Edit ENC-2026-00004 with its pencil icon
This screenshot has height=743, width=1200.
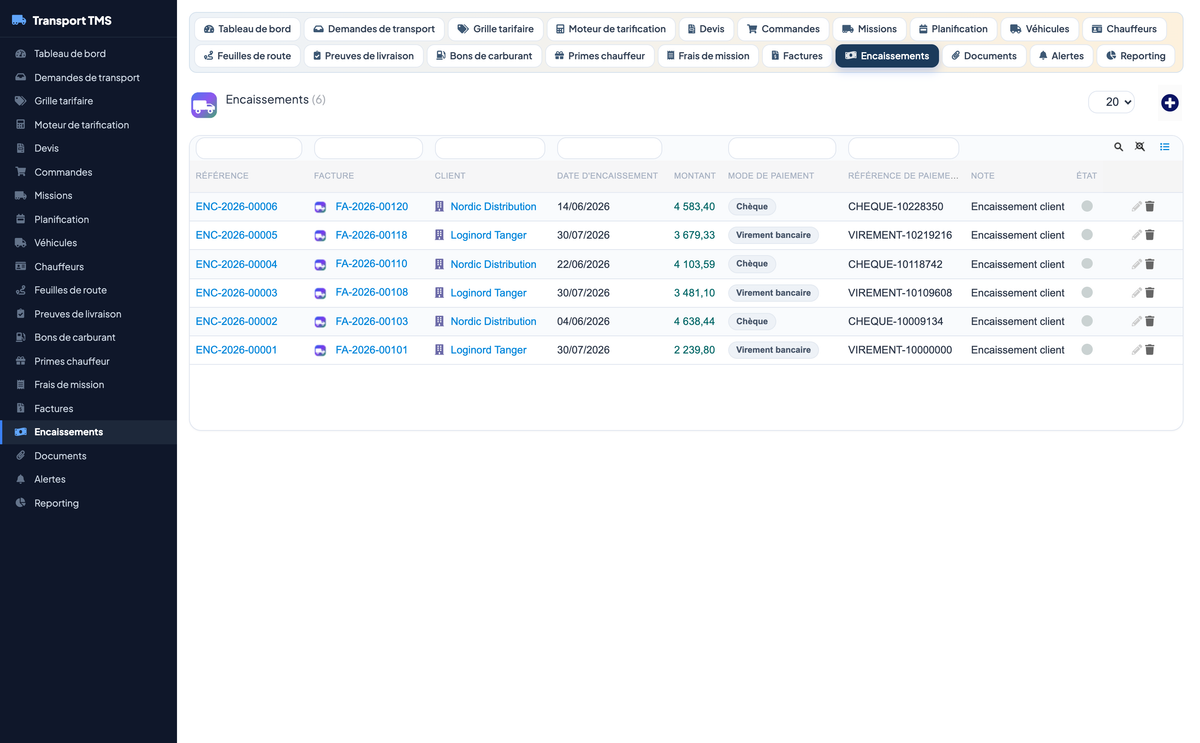coord(1136,264)
